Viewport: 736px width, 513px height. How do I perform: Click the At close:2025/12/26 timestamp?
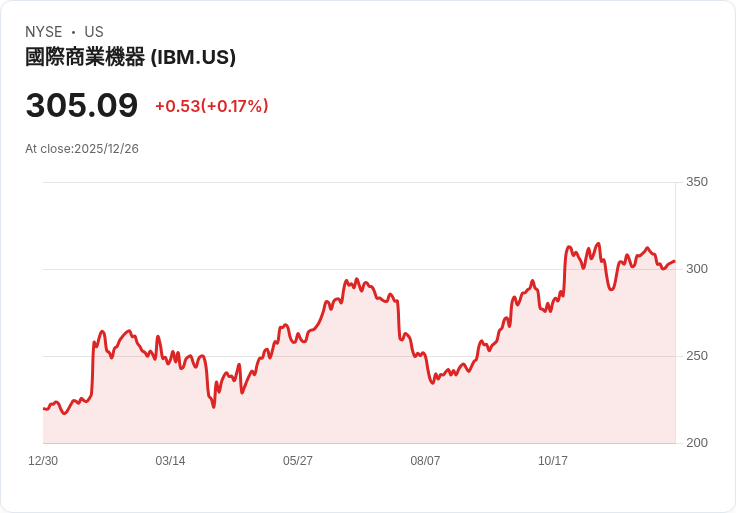82,149
